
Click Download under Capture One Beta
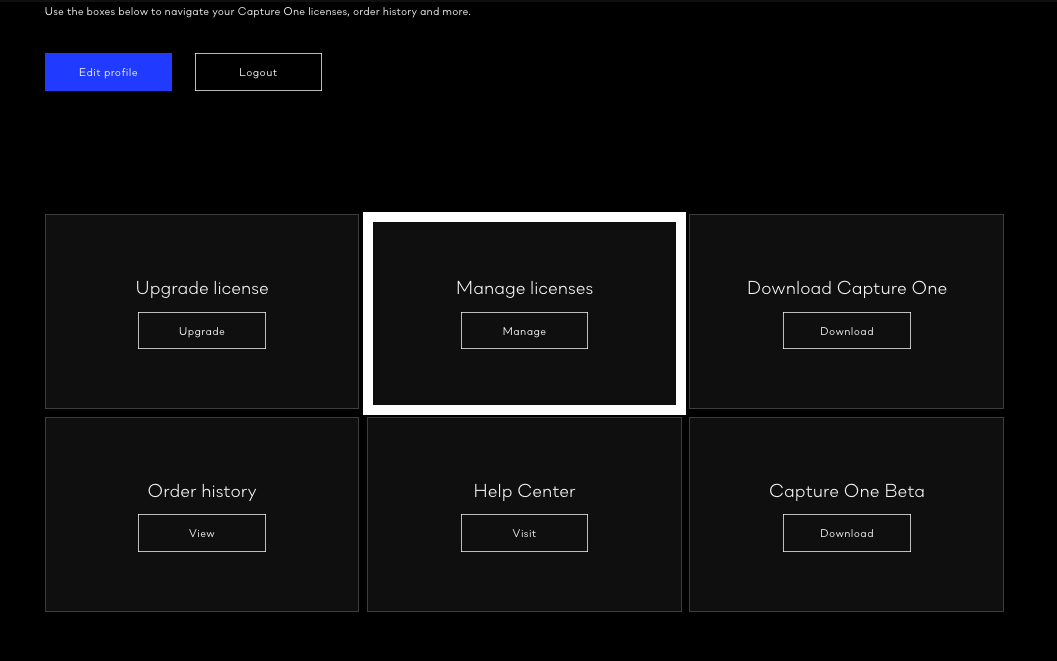tap(847, 533)
